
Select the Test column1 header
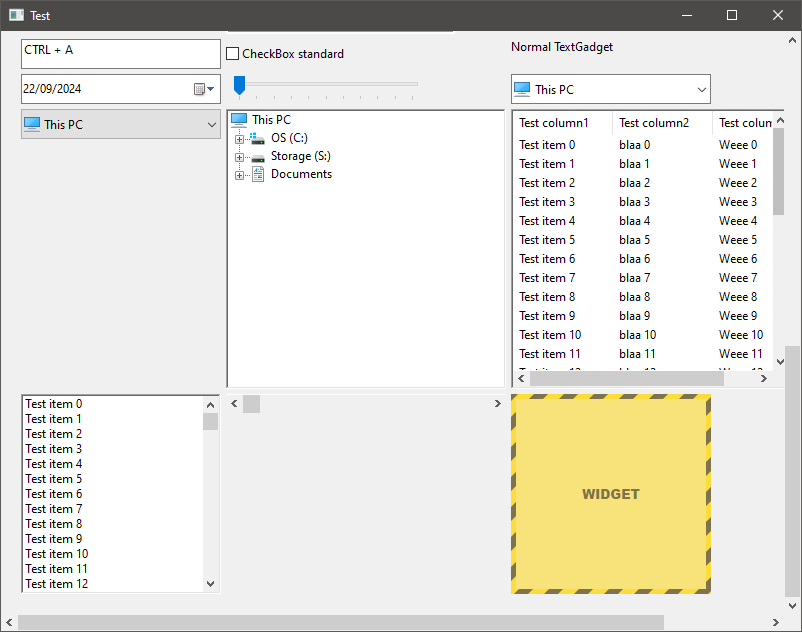tap(562, 123)
